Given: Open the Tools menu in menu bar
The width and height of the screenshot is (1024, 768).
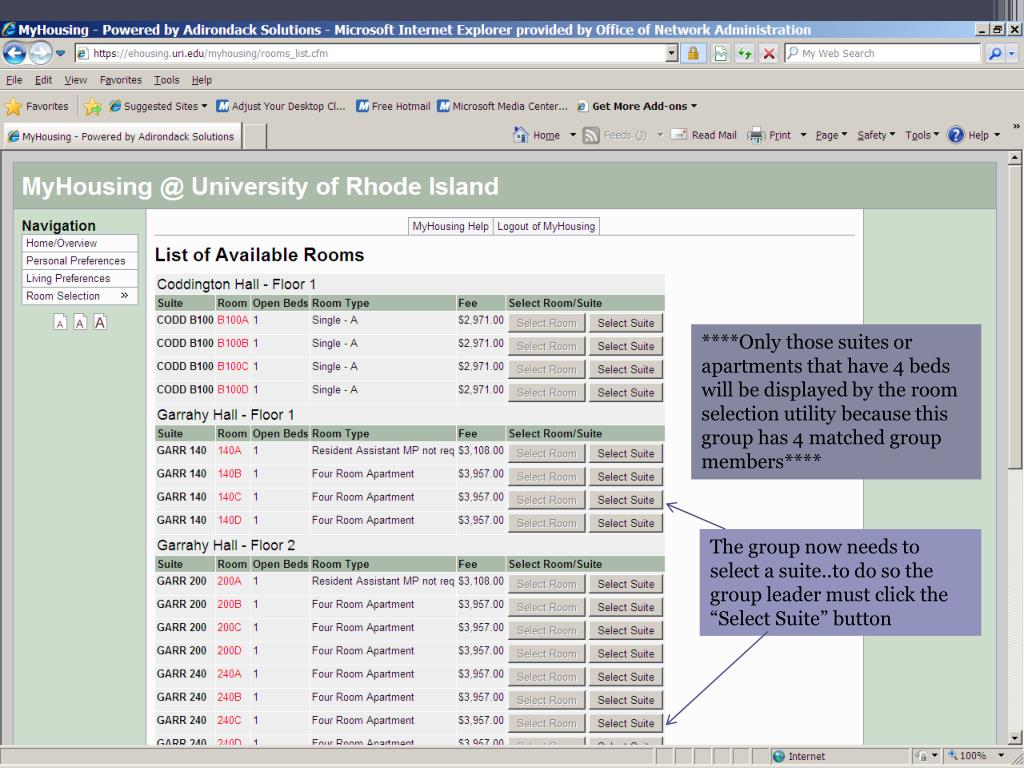Looking at the screenshot, I should pos(167,80).
